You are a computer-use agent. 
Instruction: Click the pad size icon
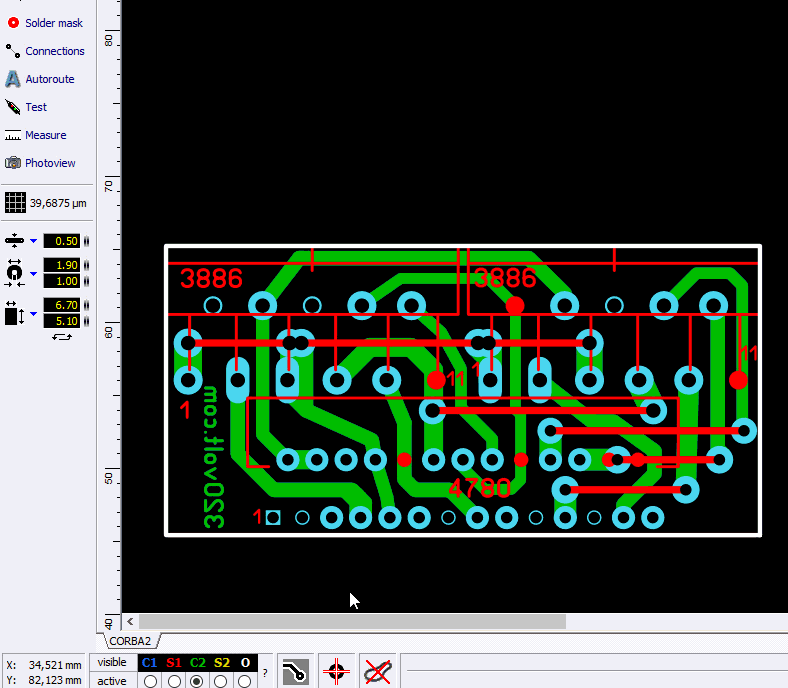[x=14, y=273]
